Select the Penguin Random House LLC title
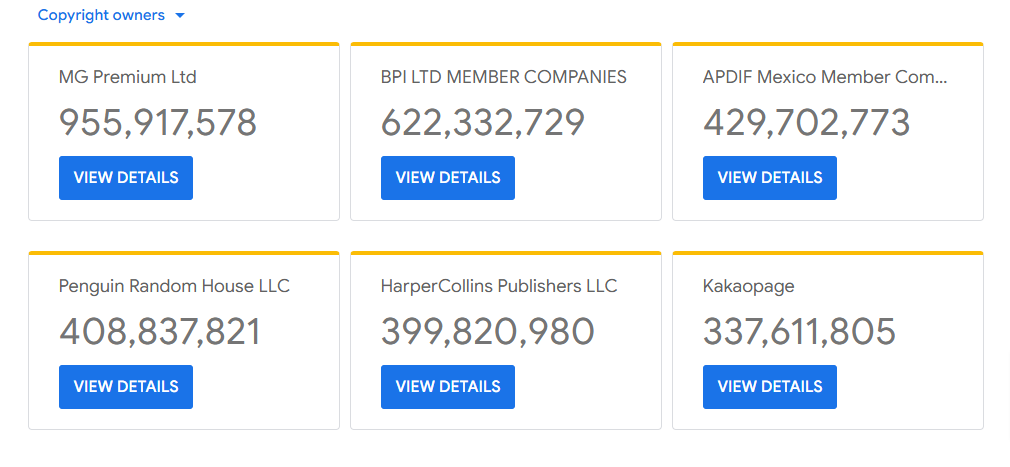This screenshot has width=1010, height=467. coord(174,287)
